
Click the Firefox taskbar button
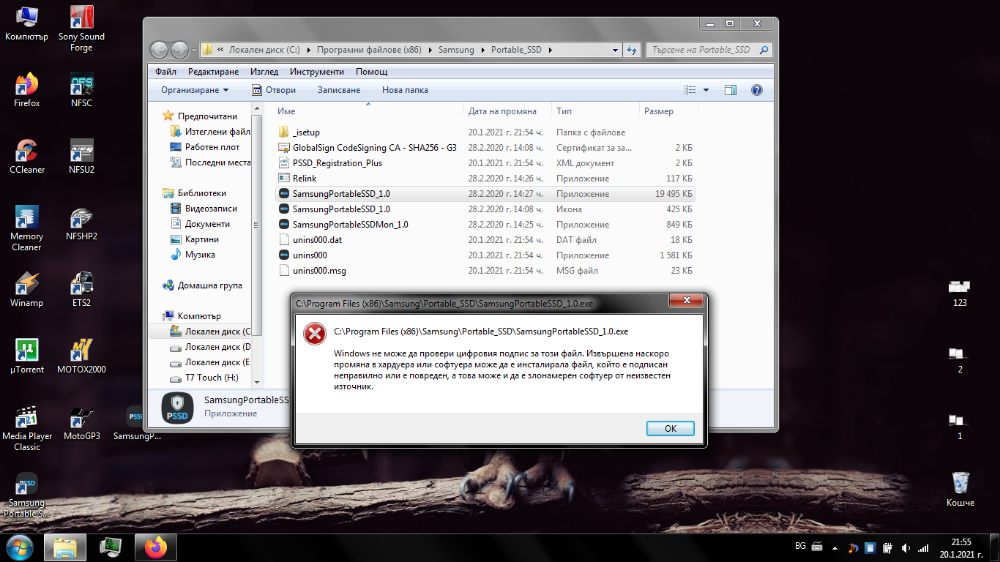pos(156,547)
